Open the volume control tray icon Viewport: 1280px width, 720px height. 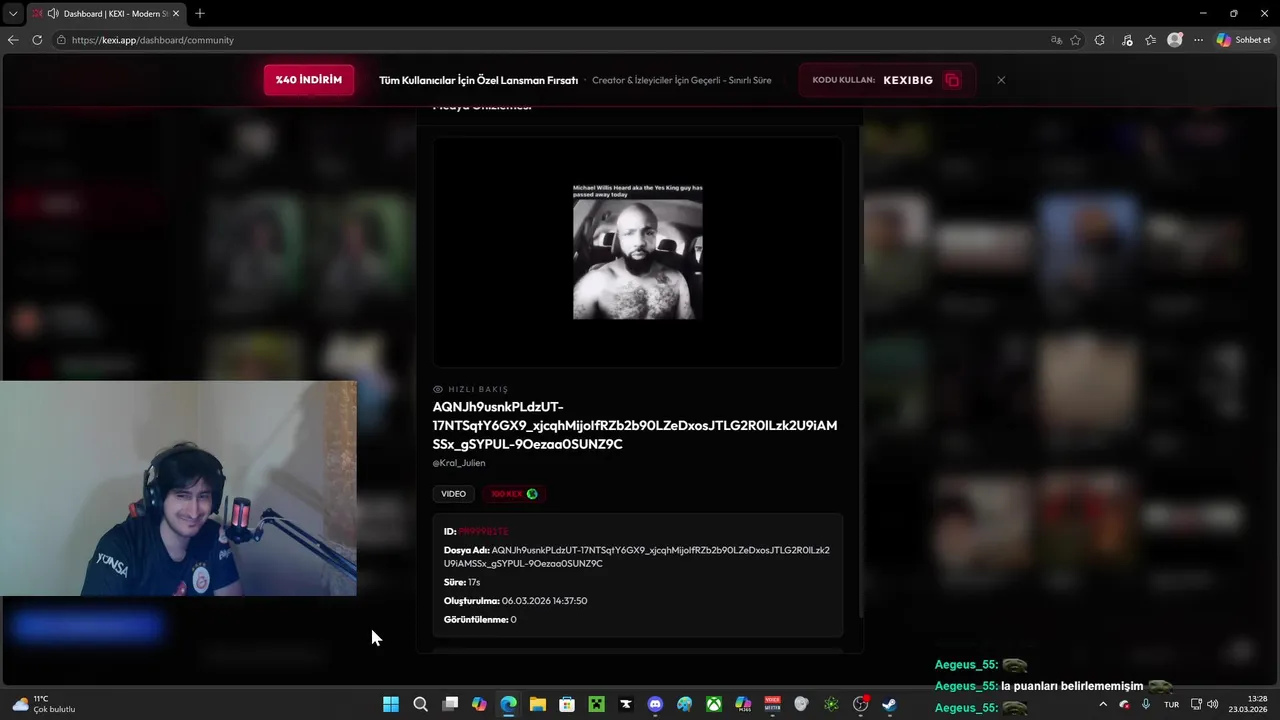pos(1213,704)
